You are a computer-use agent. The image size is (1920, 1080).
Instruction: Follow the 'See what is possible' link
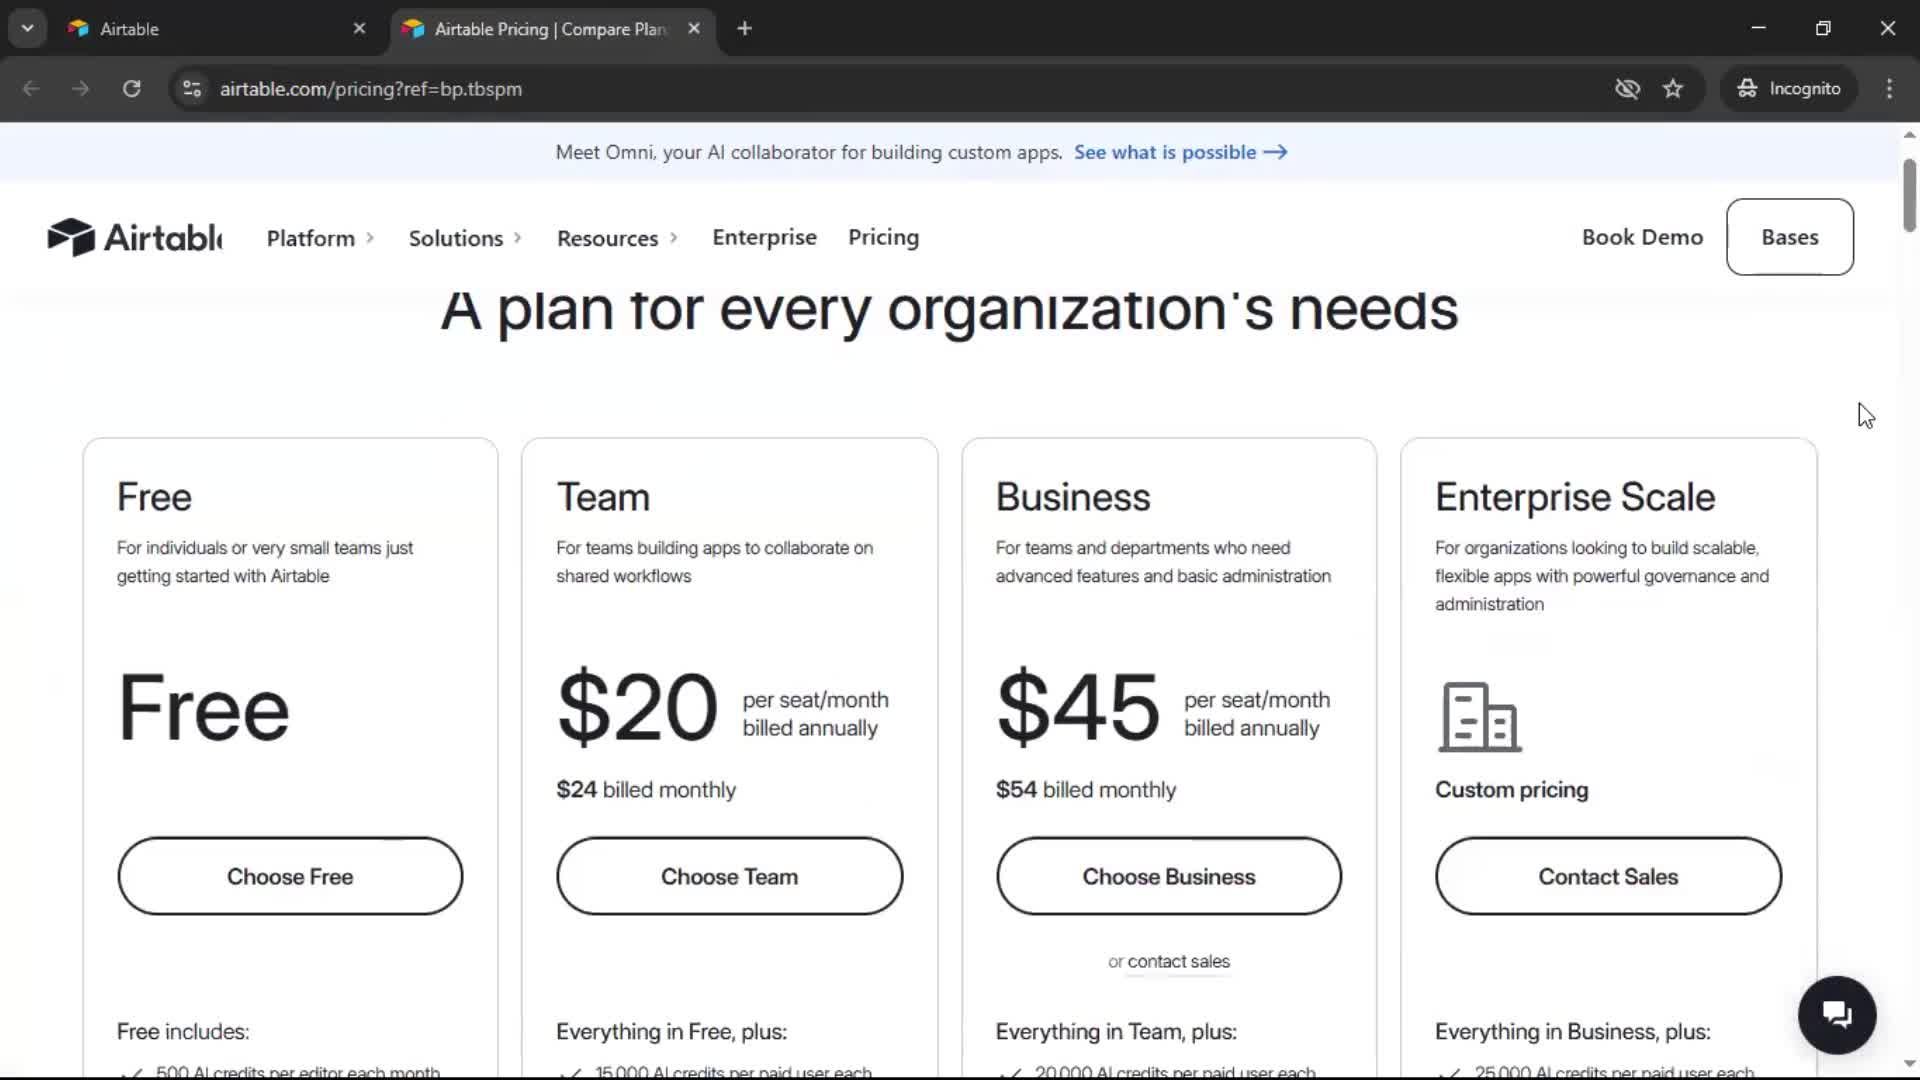[1180, 152]
